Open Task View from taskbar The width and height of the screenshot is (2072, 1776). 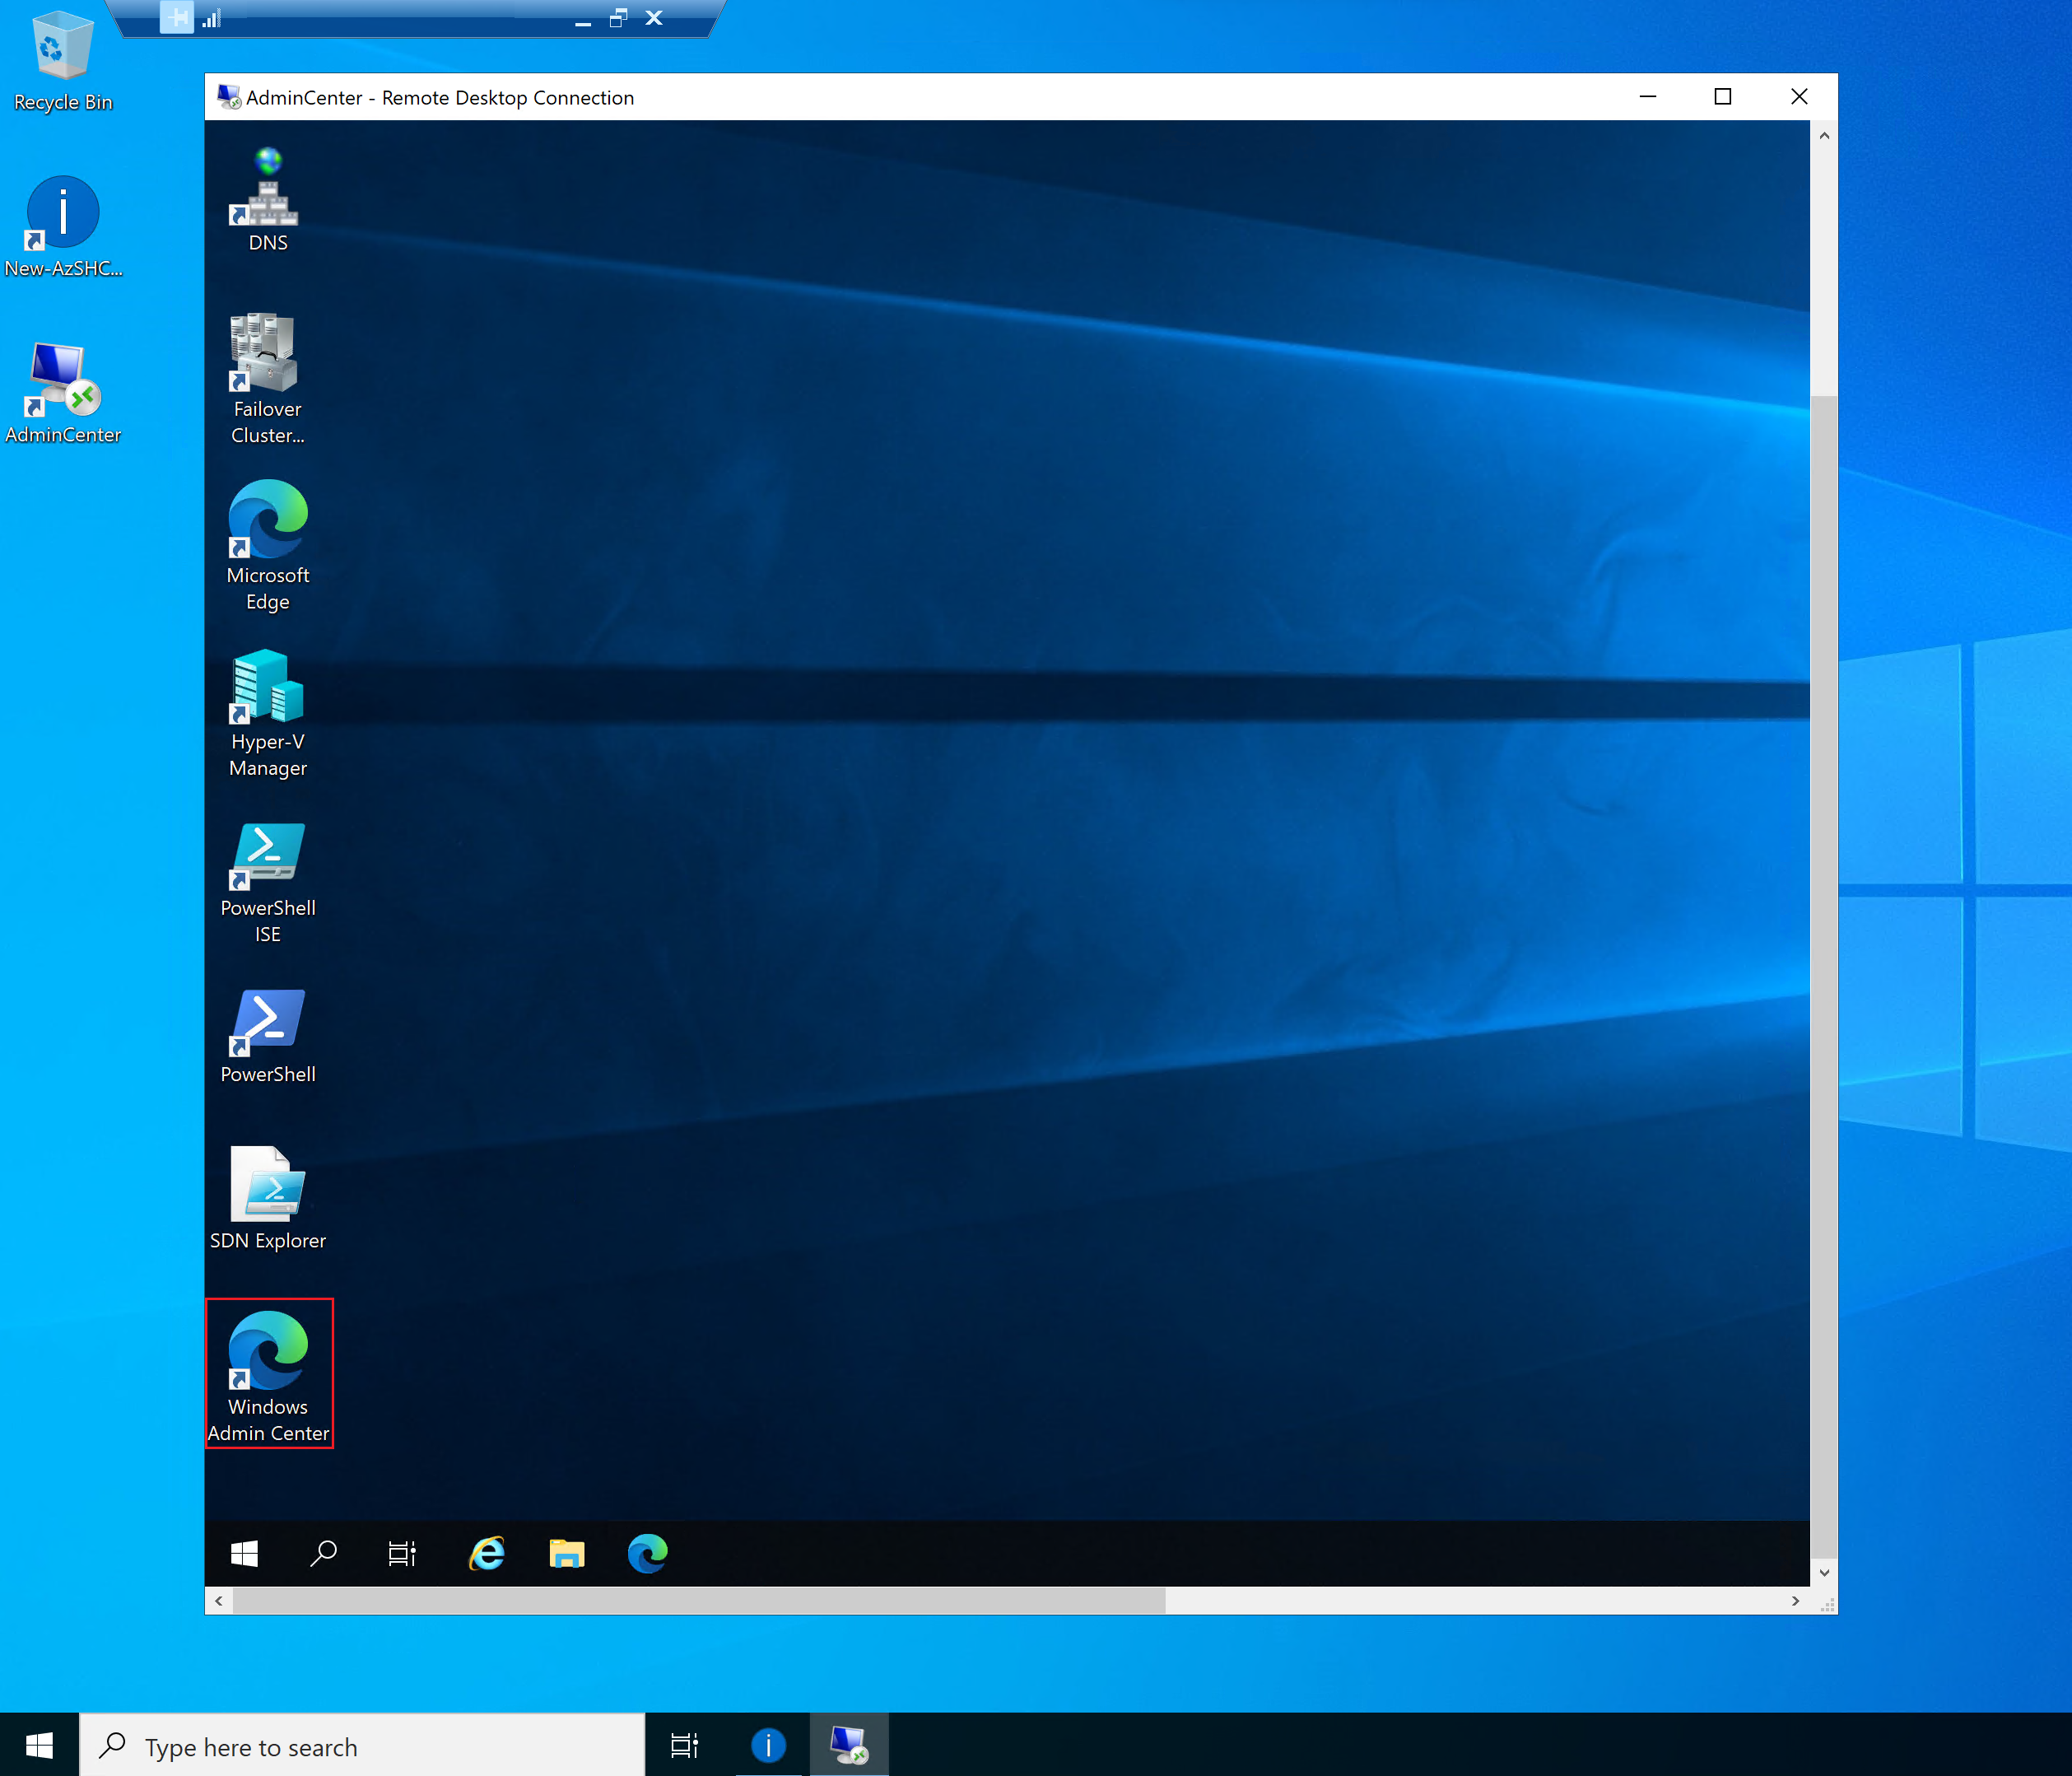click(x=687, y=1746)
